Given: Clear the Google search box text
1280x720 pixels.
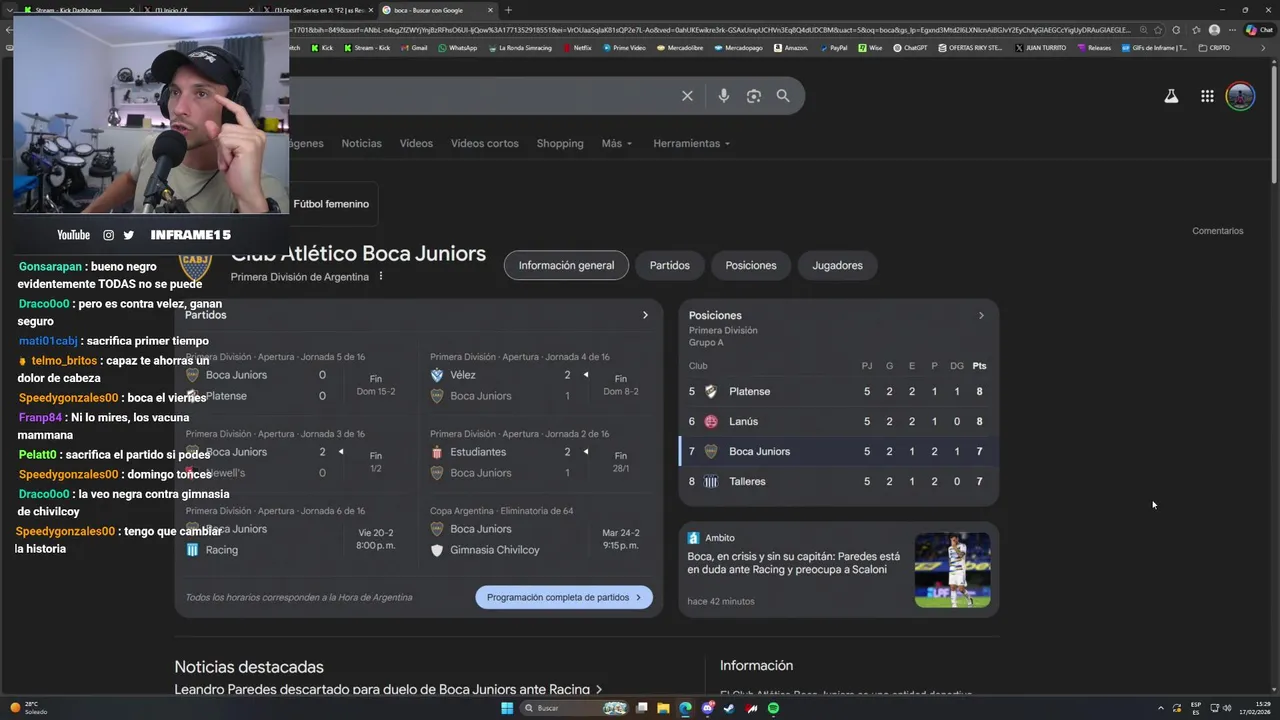Looking at the screenshot, I should [x=687, y=96].
